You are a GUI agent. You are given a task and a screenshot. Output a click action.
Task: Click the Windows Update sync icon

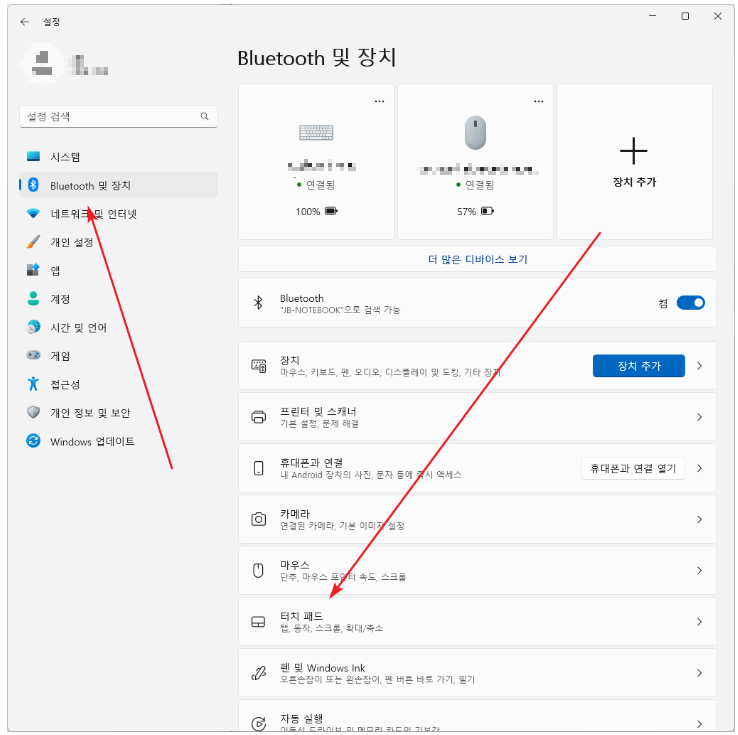point(33,441)
